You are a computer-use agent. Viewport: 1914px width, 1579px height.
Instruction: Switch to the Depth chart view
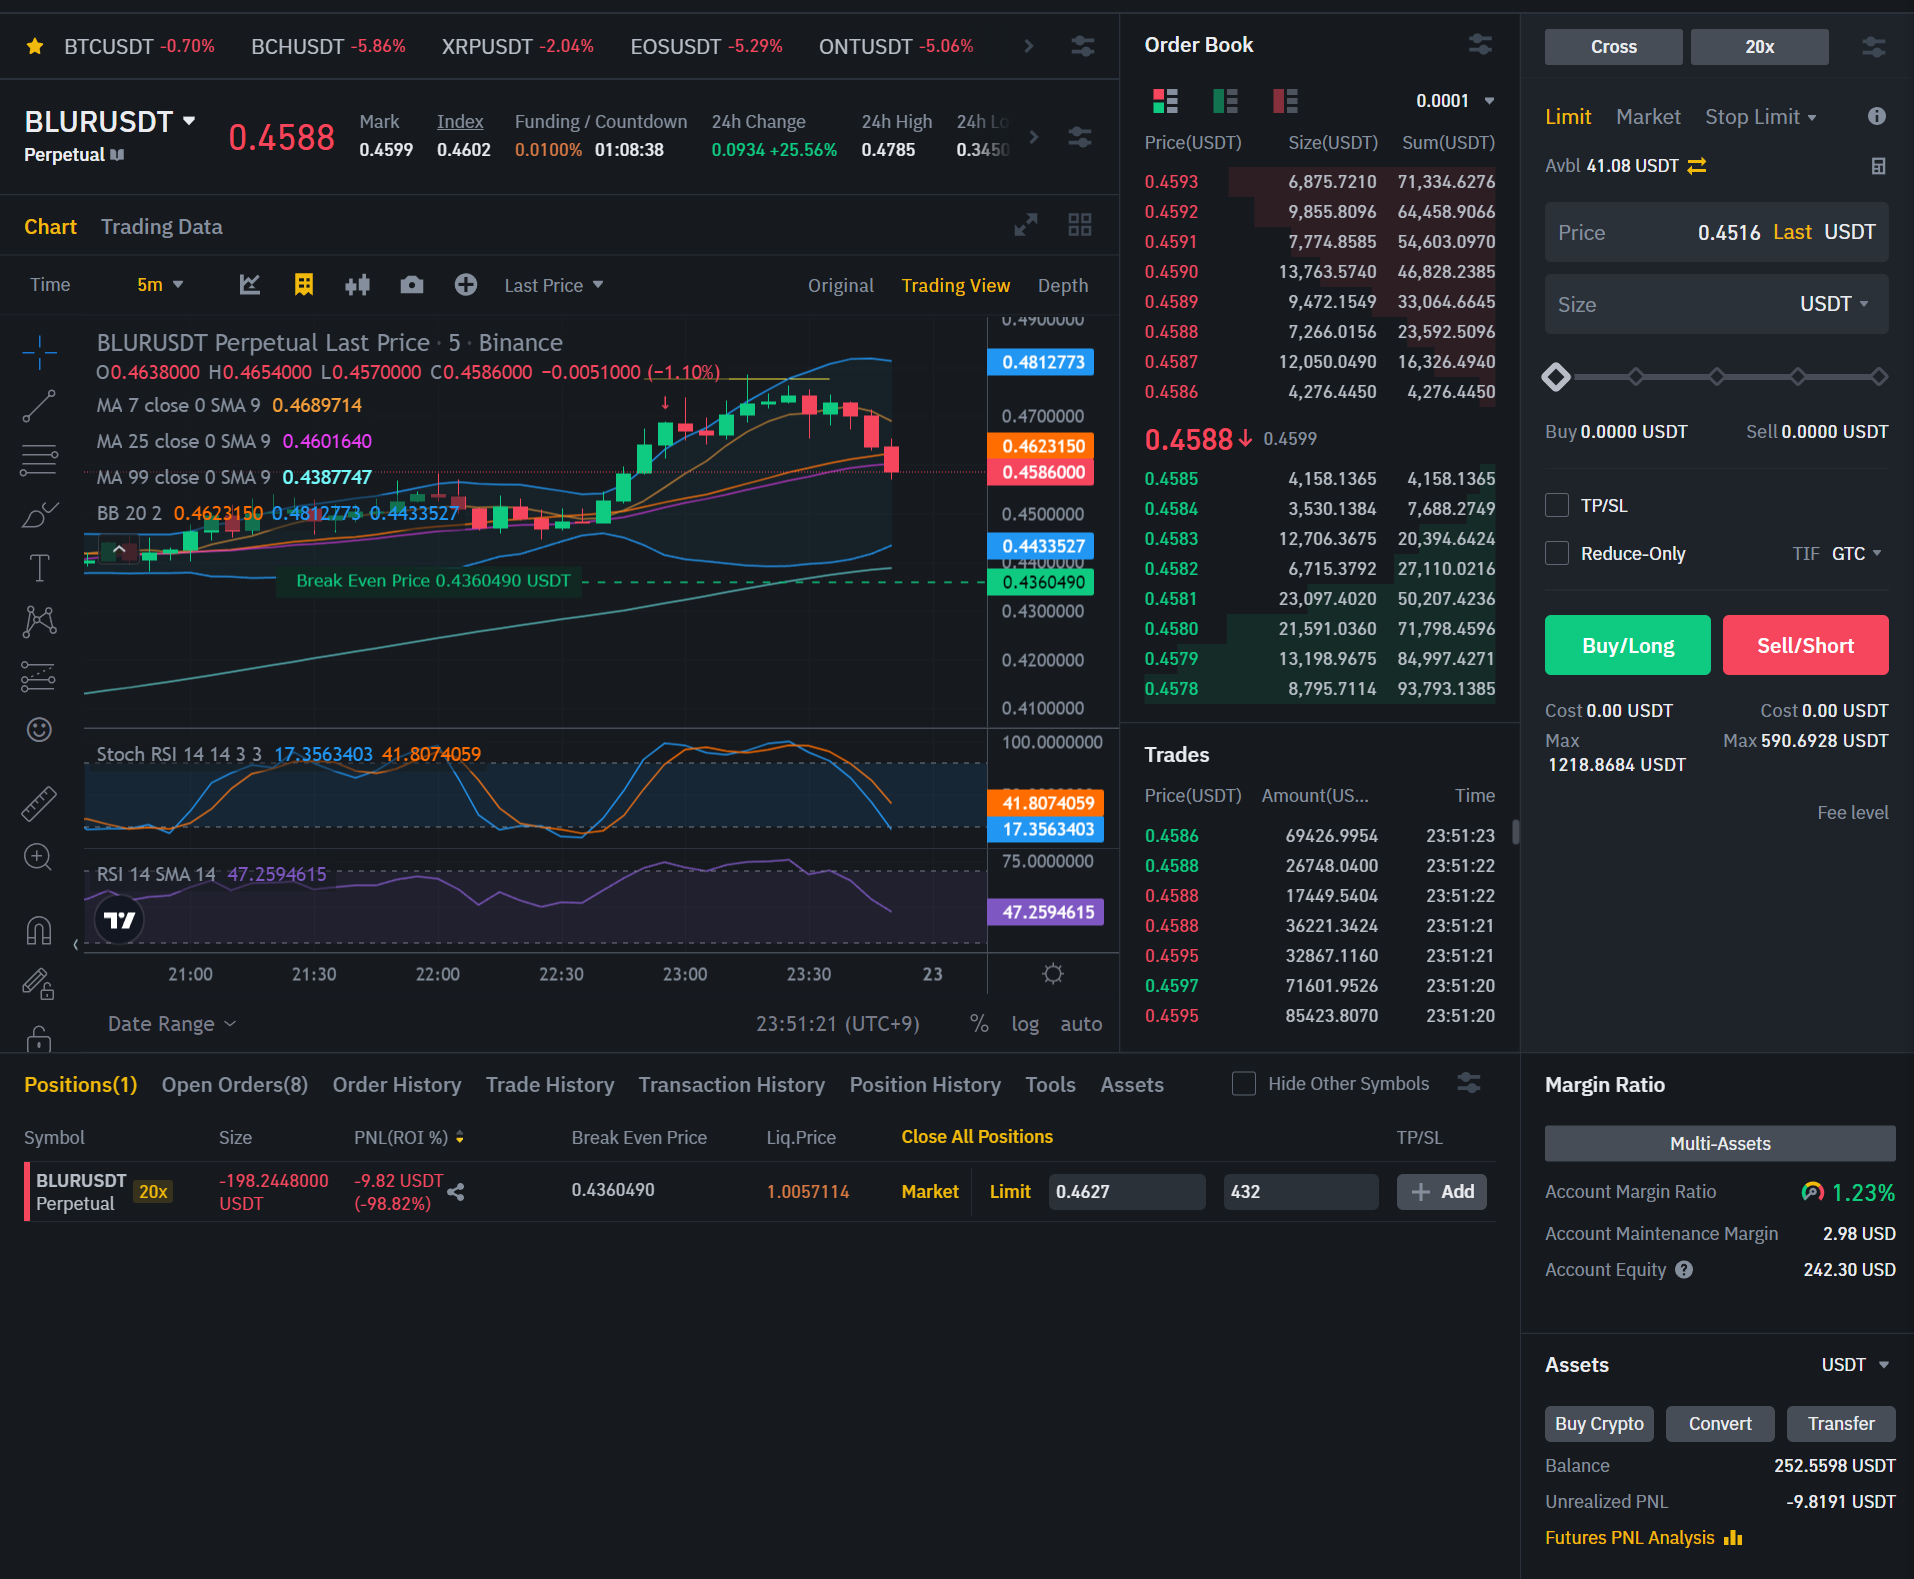click(x=1063, y=285)
